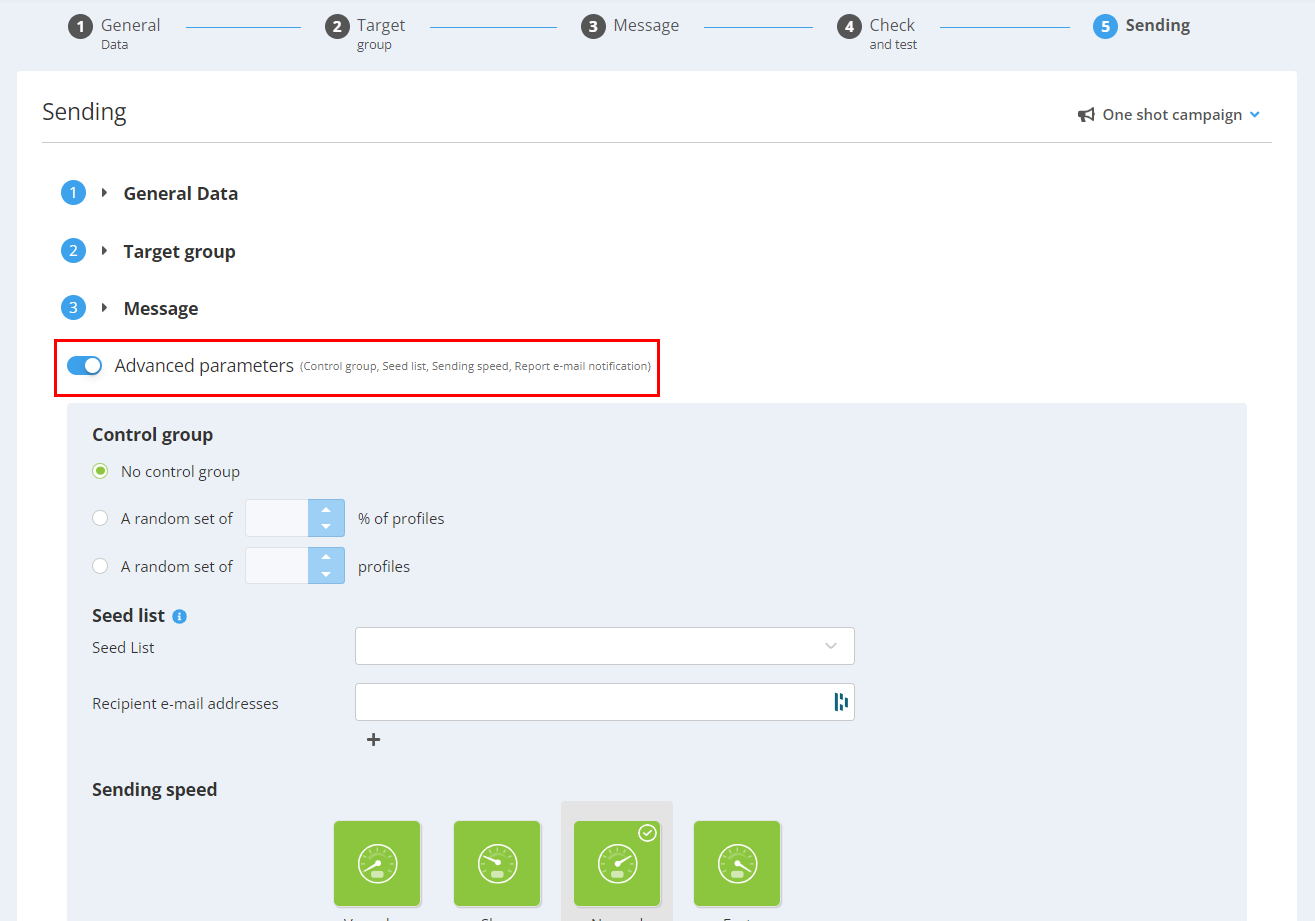Choose random set of % of profiles
The image size is (1315, 921).
[x=100, y=518]
